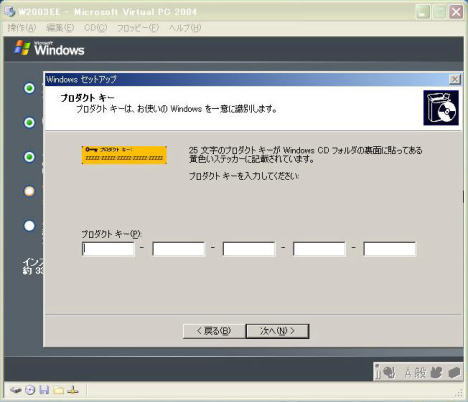Close the Windows セットアップ dialog

(454, 79)
